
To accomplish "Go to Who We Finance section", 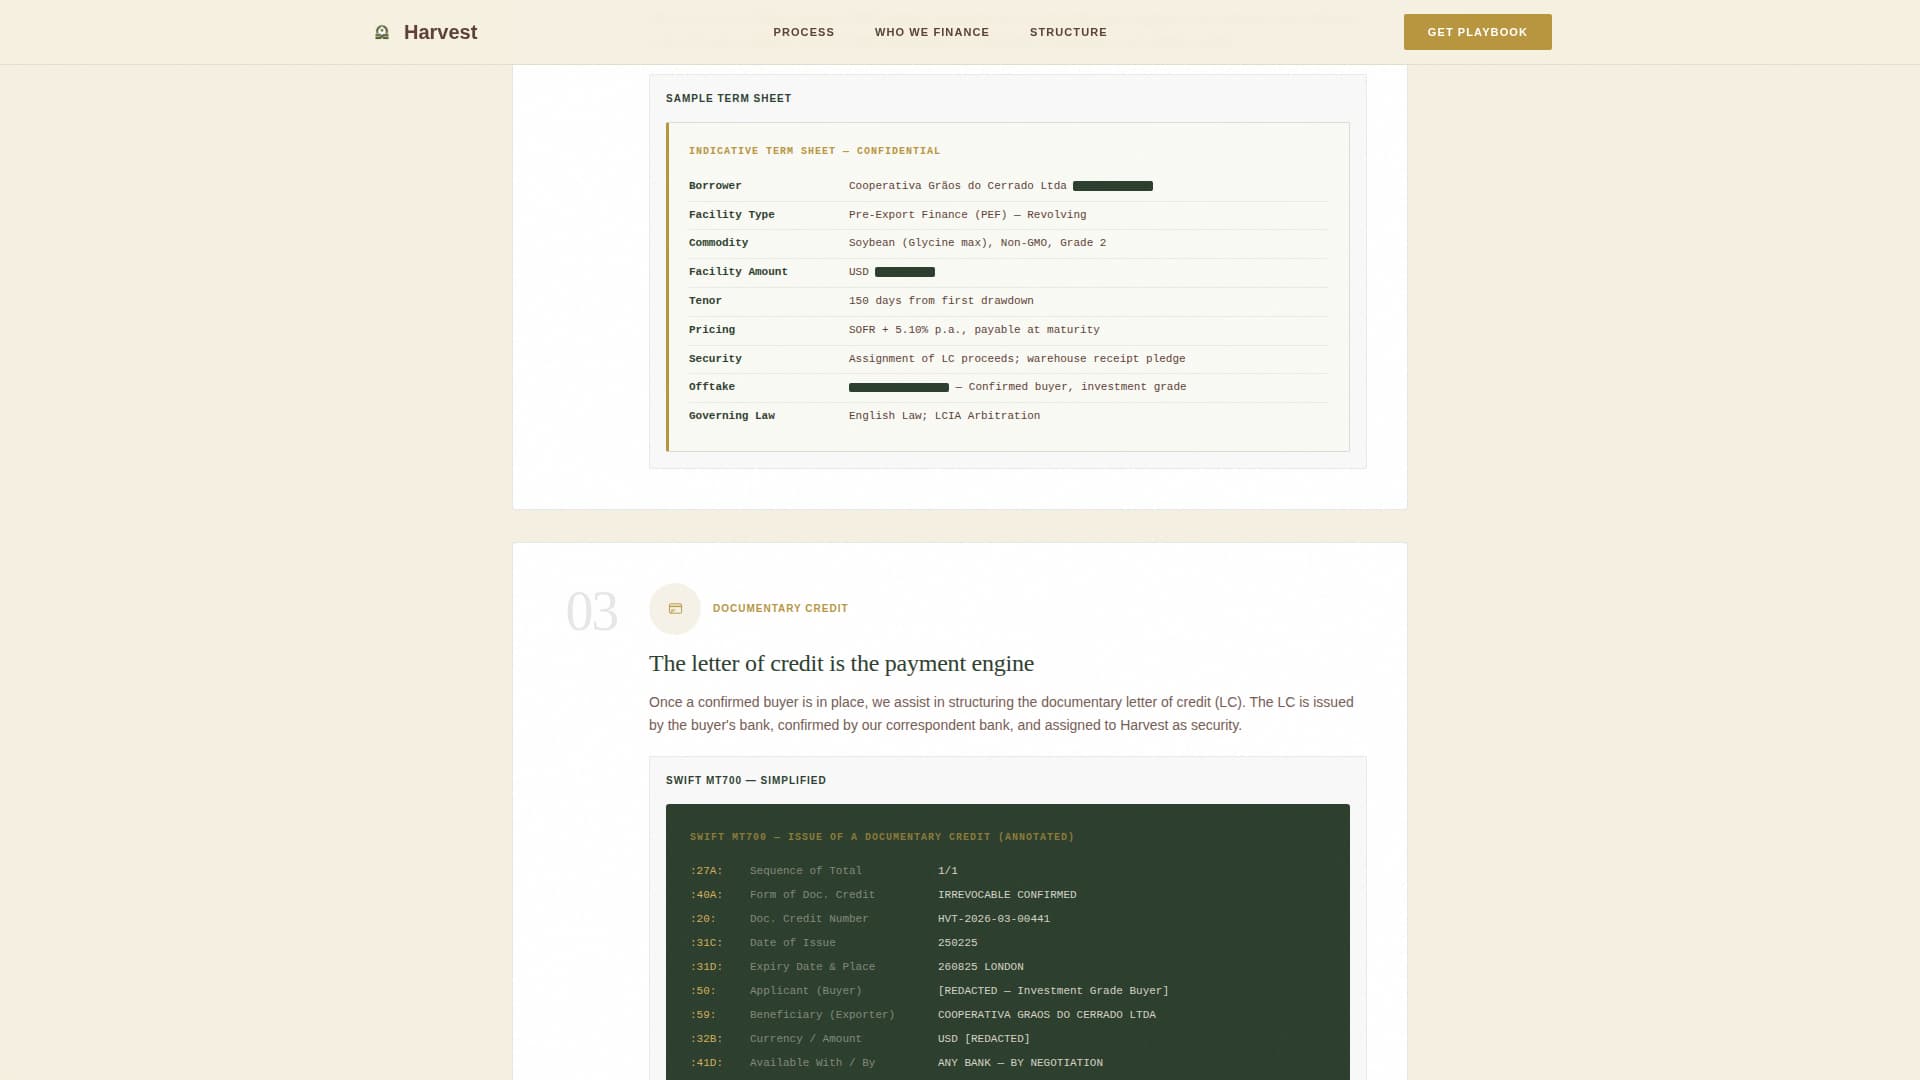I will pos(931,32).
